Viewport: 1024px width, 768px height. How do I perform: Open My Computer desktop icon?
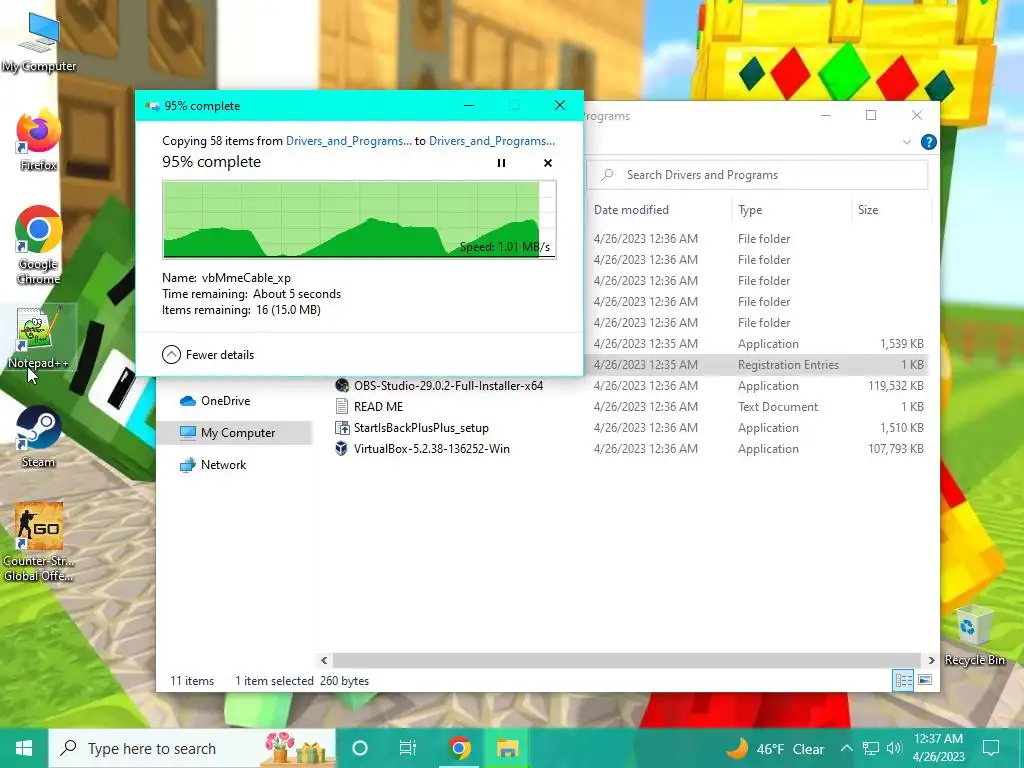click(39, 43)
